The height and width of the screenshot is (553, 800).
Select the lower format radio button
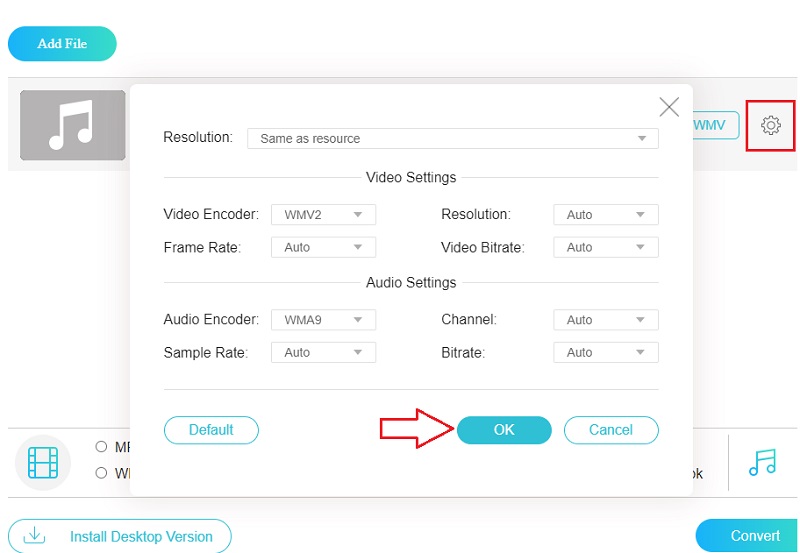point(101,473)
